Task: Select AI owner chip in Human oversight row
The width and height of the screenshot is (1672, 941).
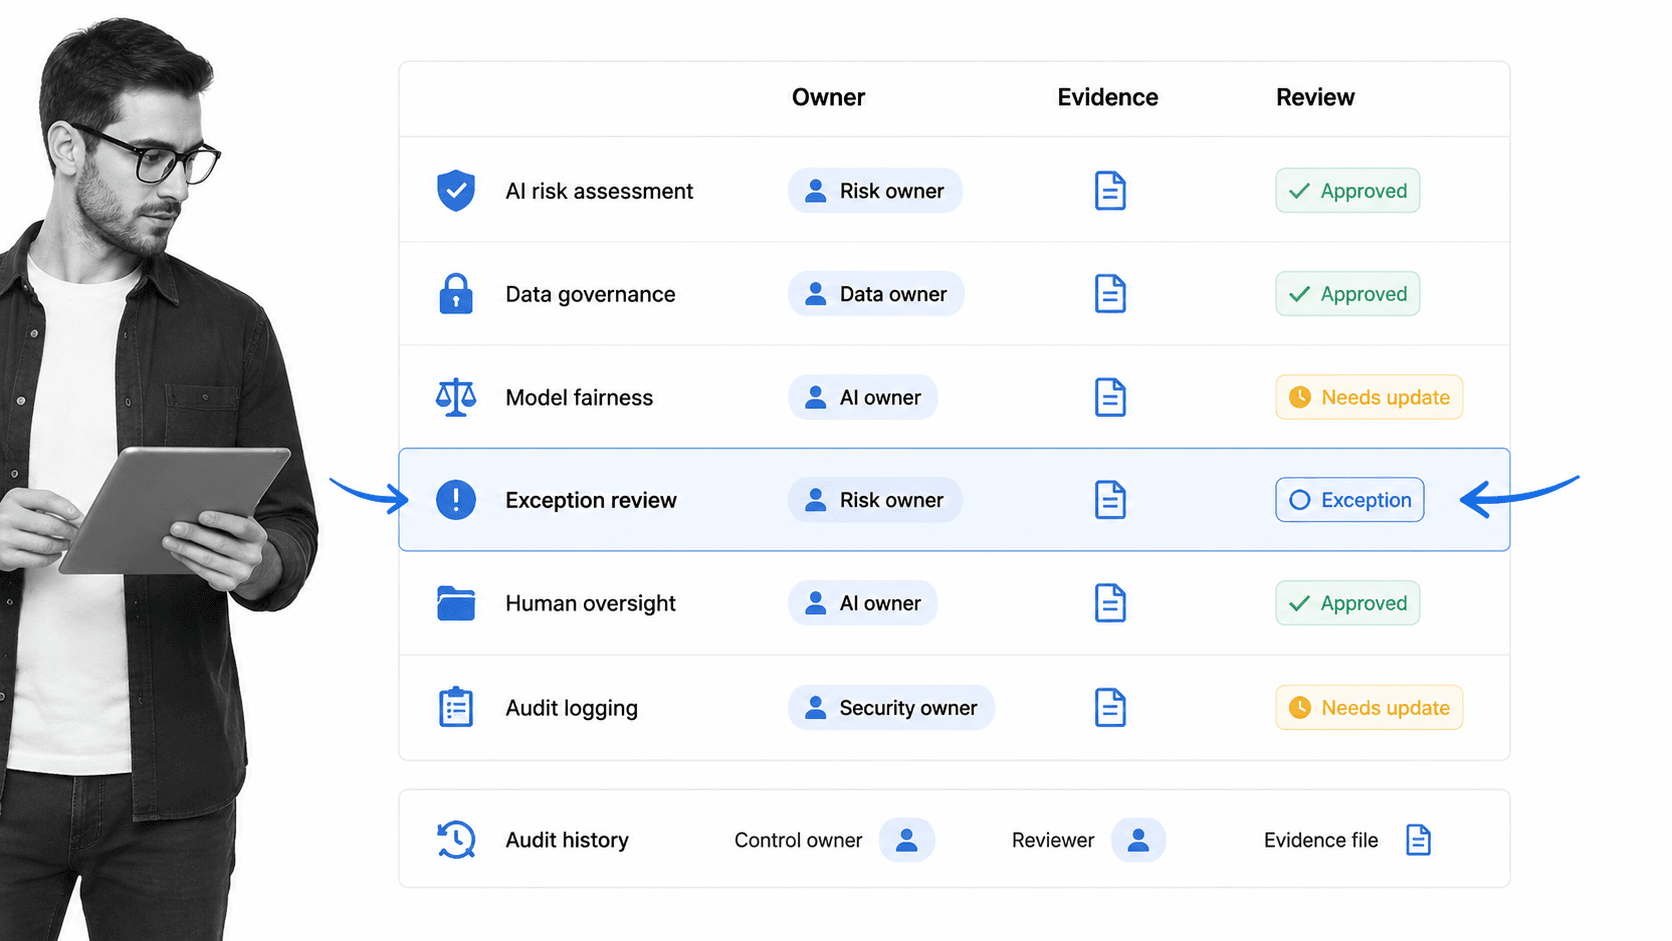Action: 863,603
